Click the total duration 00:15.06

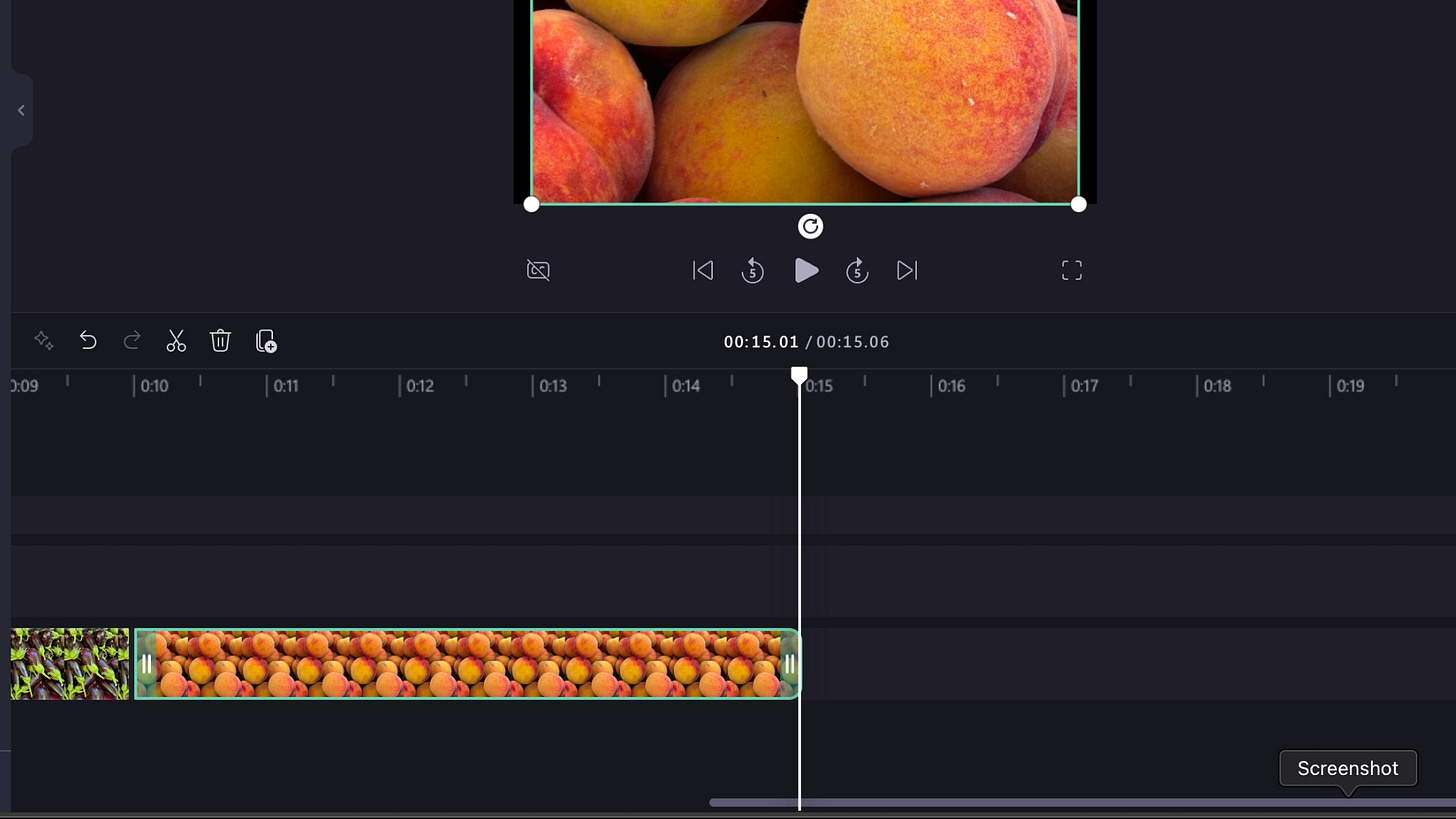[x=852, y=342]
